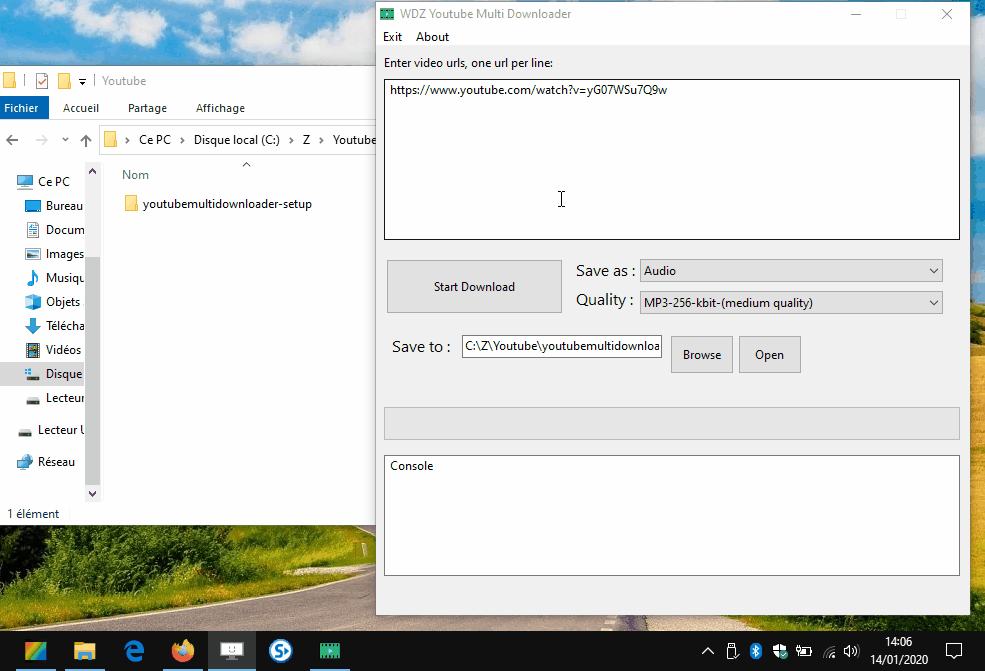Image resolution: width=985 pixels, height=671 pixels.
Task: Click the Windows Security shield tray icon
Action: pyautogui.click(x=780, y=651)
